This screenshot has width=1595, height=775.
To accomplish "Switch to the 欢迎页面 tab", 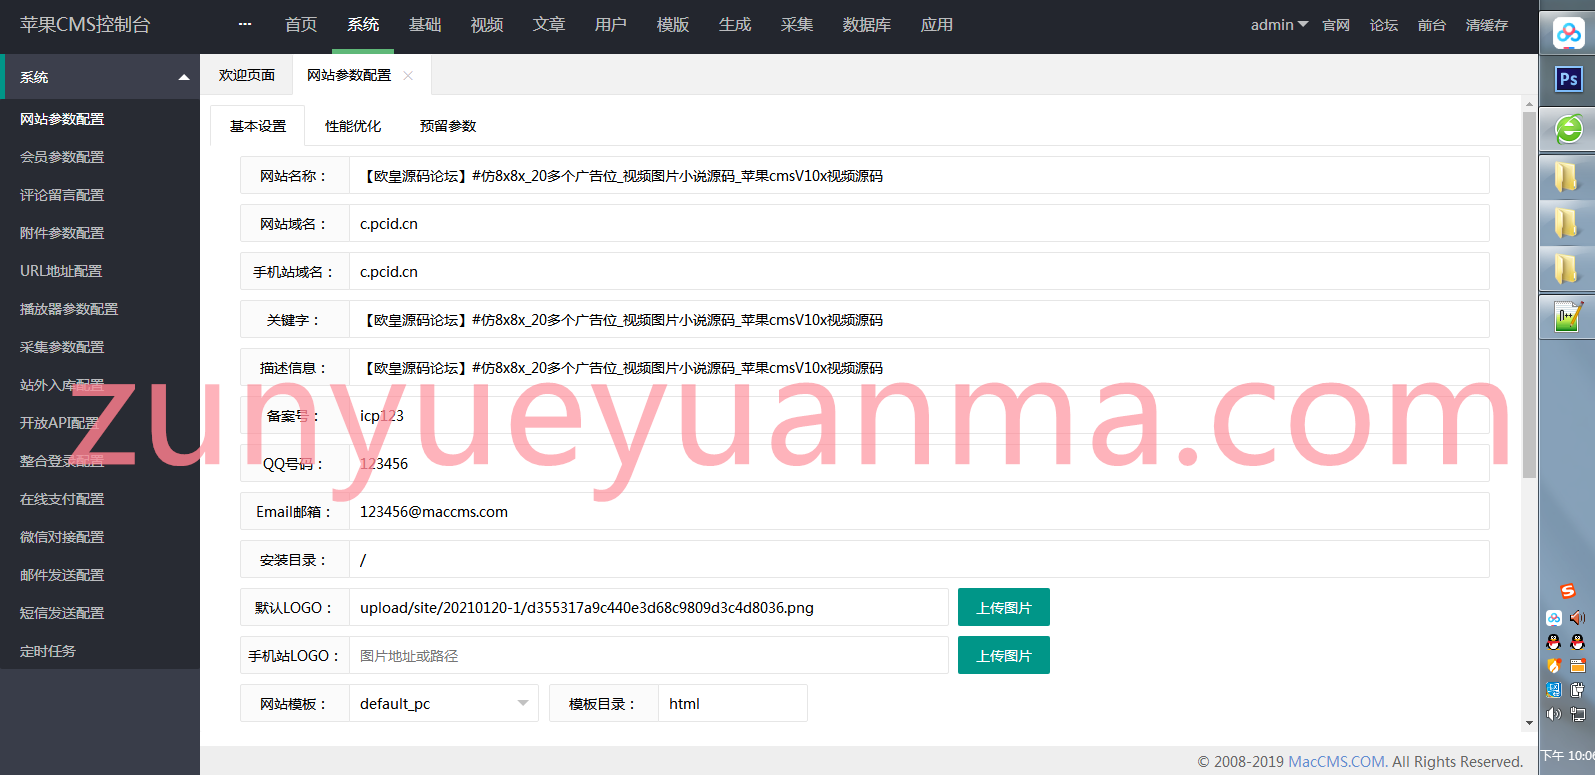I will click(x=247, y=75).
